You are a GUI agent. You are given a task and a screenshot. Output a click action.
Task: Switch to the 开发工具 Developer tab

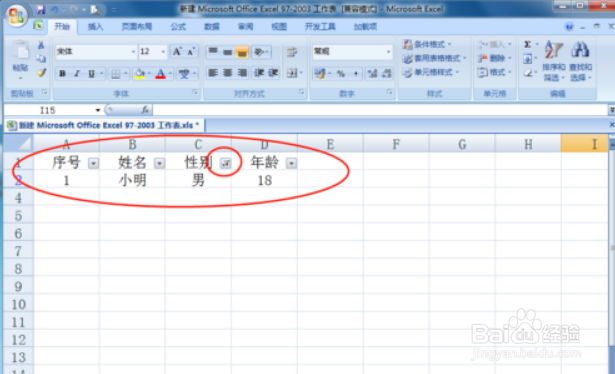320,27
